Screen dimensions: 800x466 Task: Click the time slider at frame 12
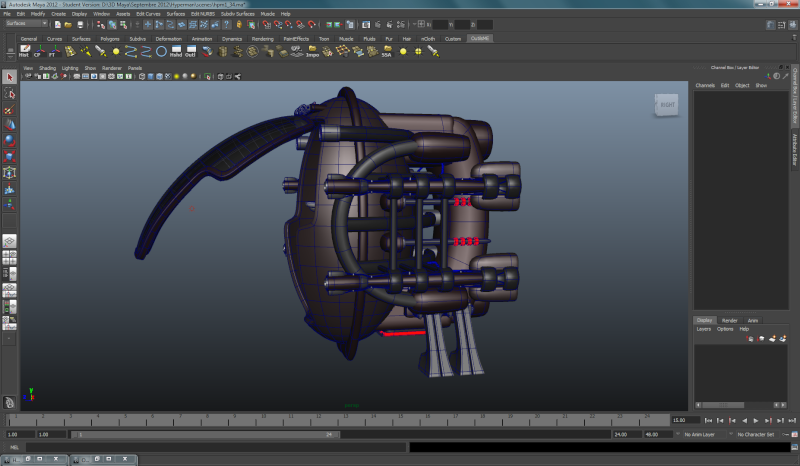(x=318, y=420)
